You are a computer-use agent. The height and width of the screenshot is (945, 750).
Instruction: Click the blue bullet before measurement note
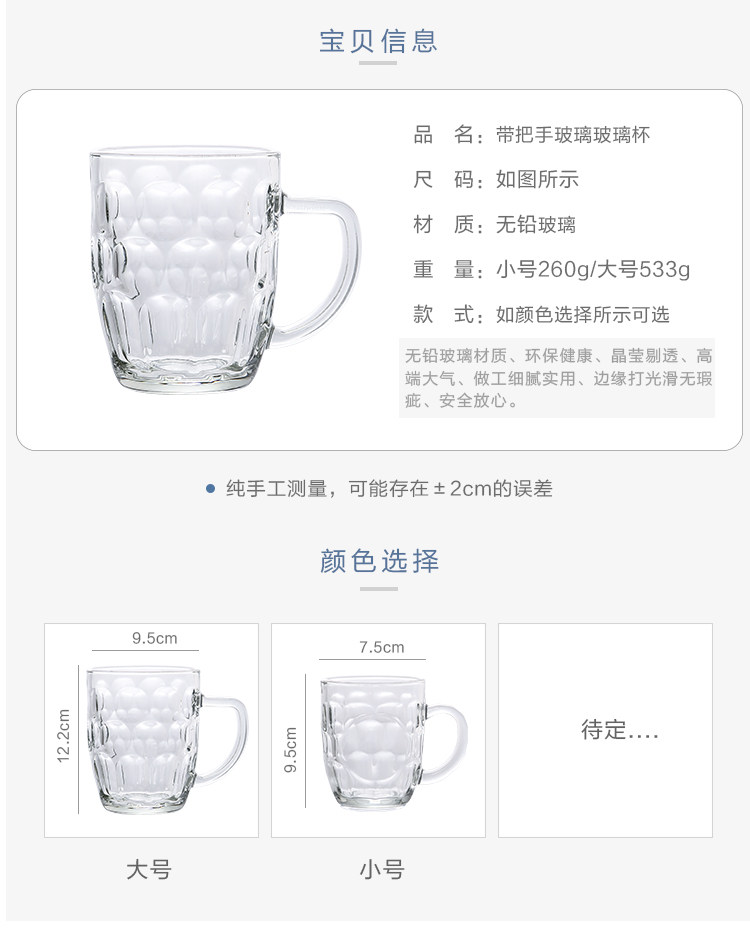210,489
